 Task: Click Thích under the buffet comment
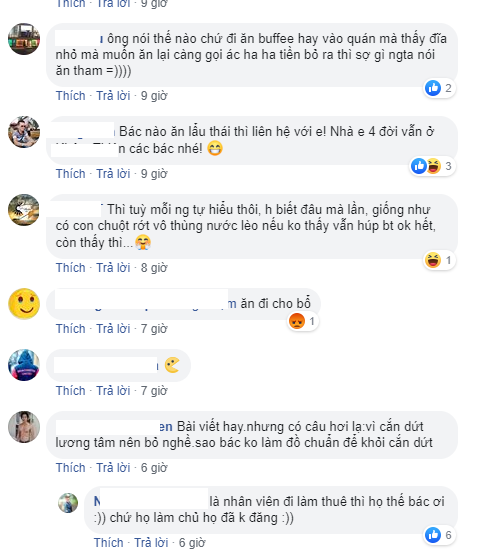point(70,96)
